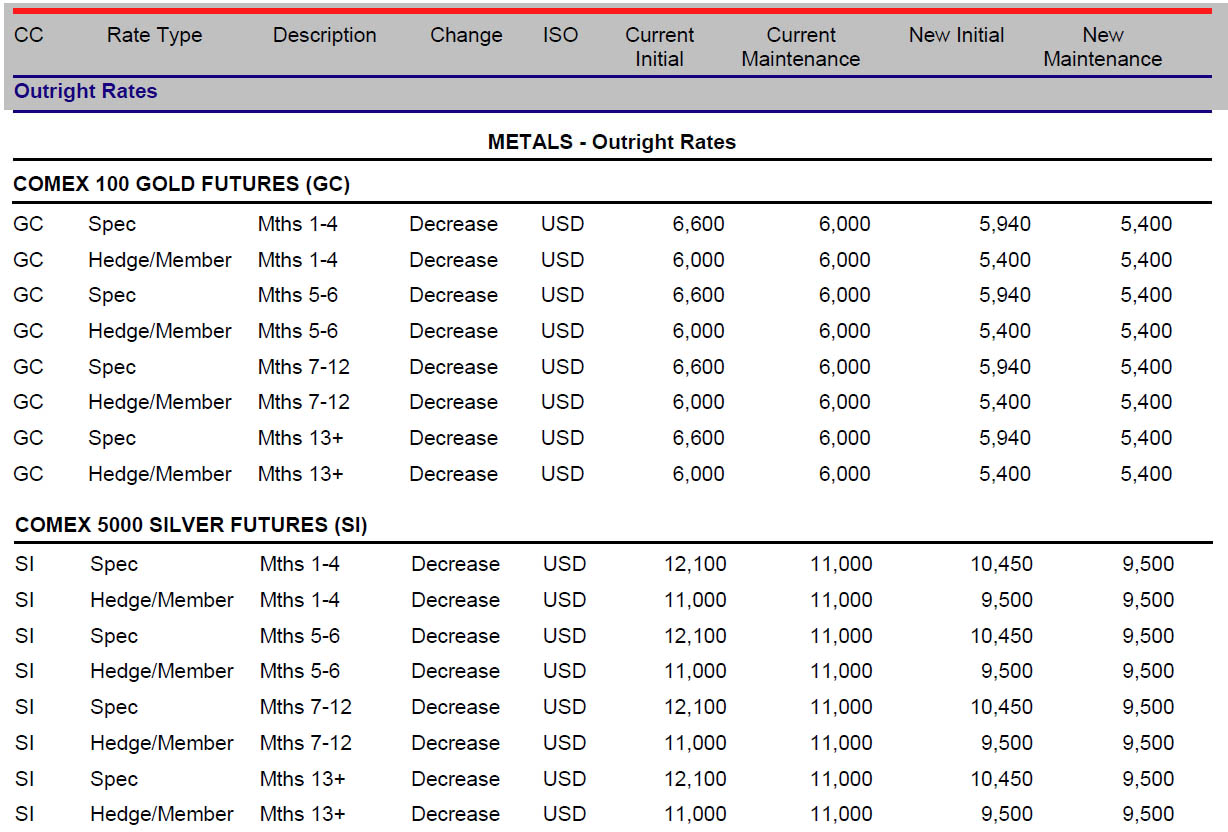Select USD in the GC Hedge/Member Mths 1-4 row

click(562, 260)
